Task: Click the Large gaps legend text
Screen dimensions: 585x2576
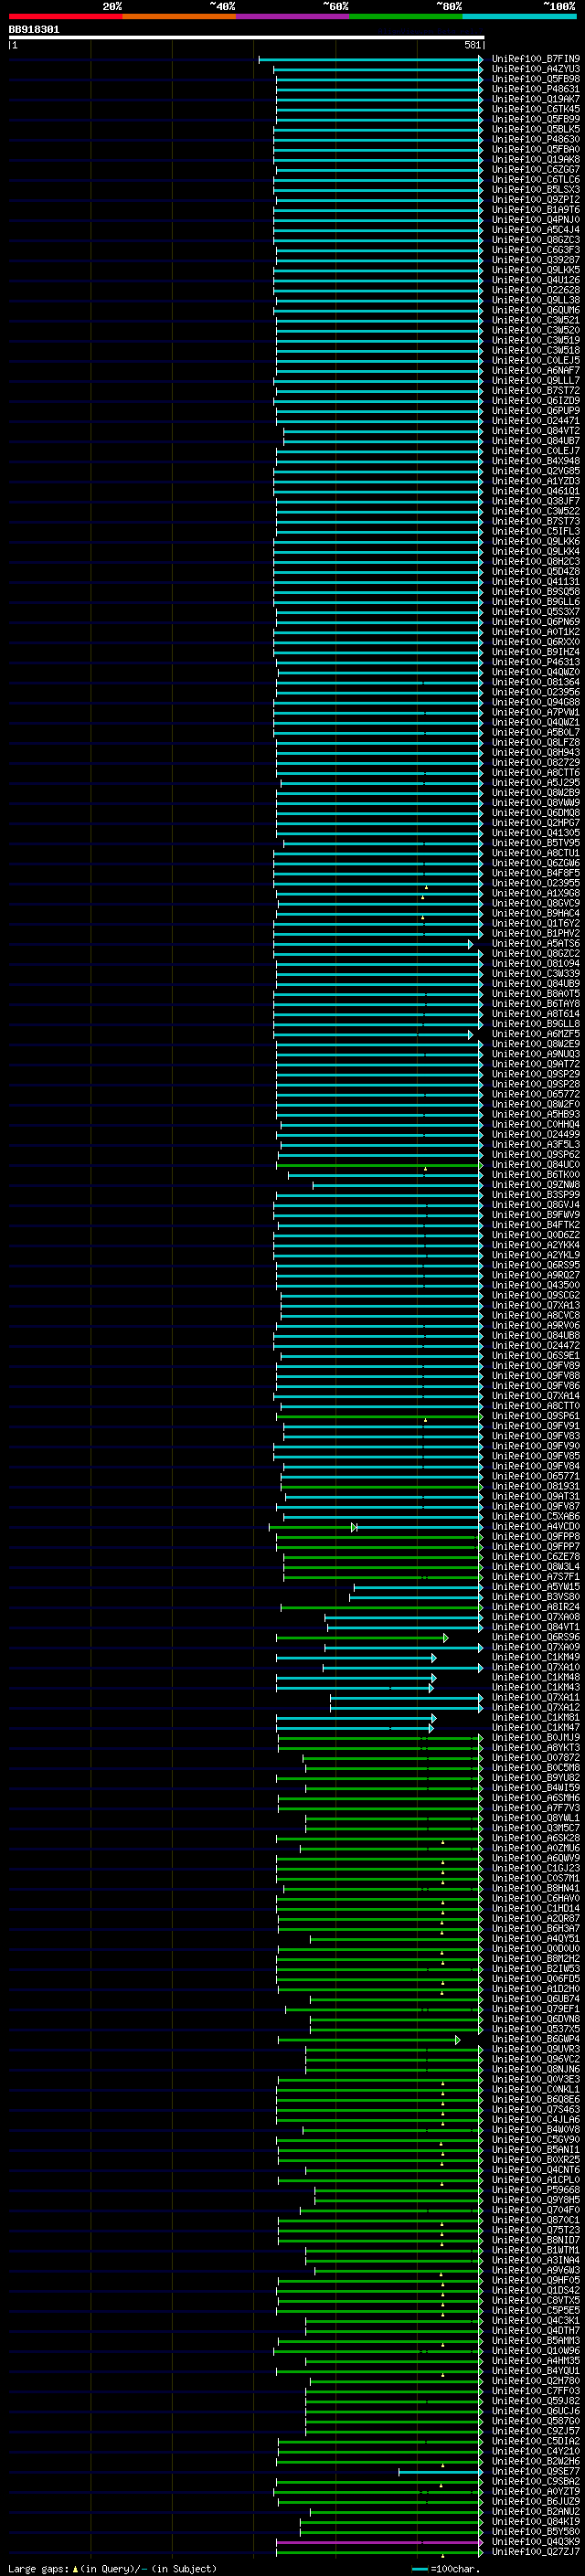Action: (x=112, y=2568)
